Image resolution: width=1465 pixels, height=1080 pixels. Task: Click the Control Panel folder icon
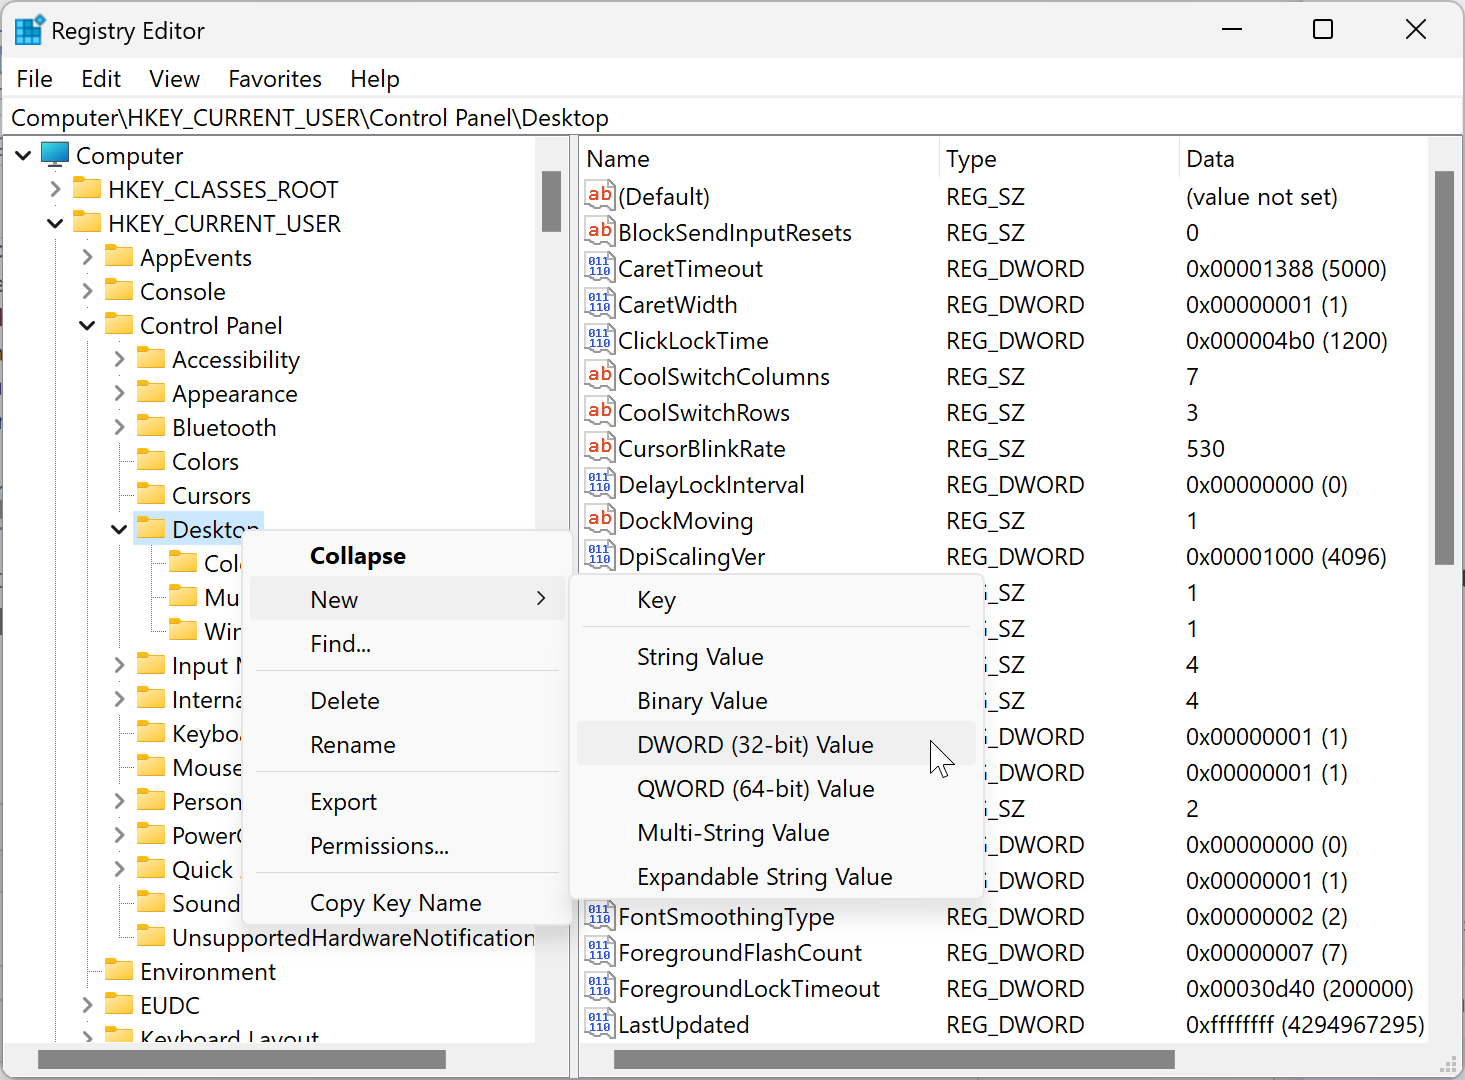[x=119, y=325]
